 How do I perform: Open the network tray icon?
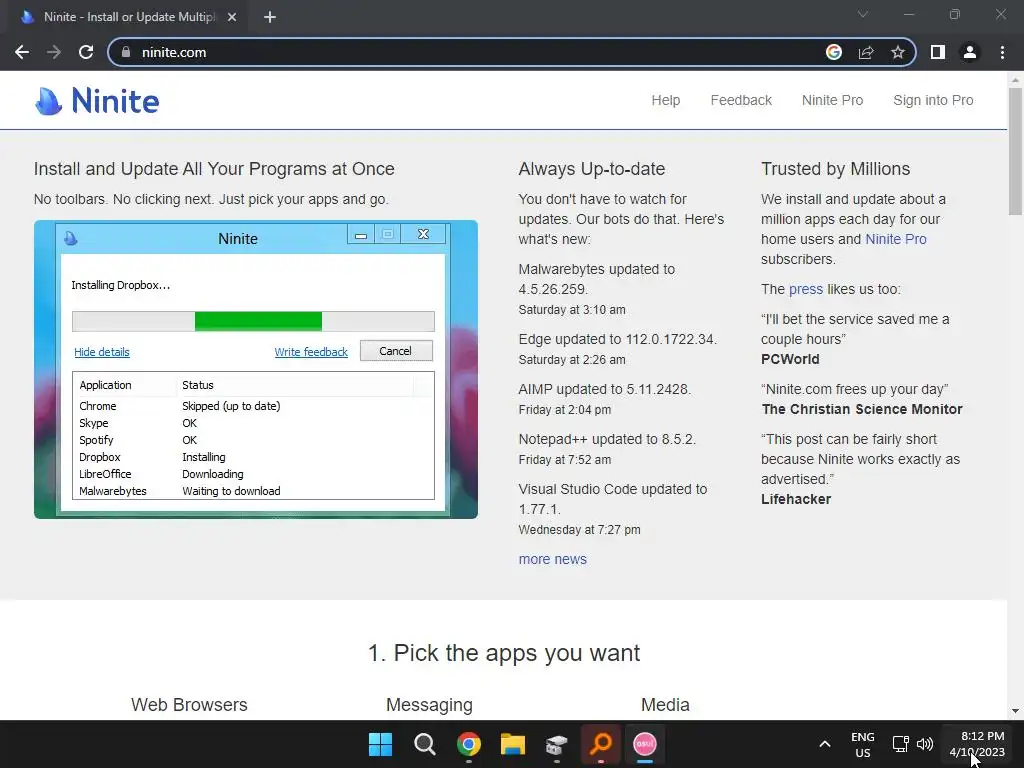click(901, 744)
